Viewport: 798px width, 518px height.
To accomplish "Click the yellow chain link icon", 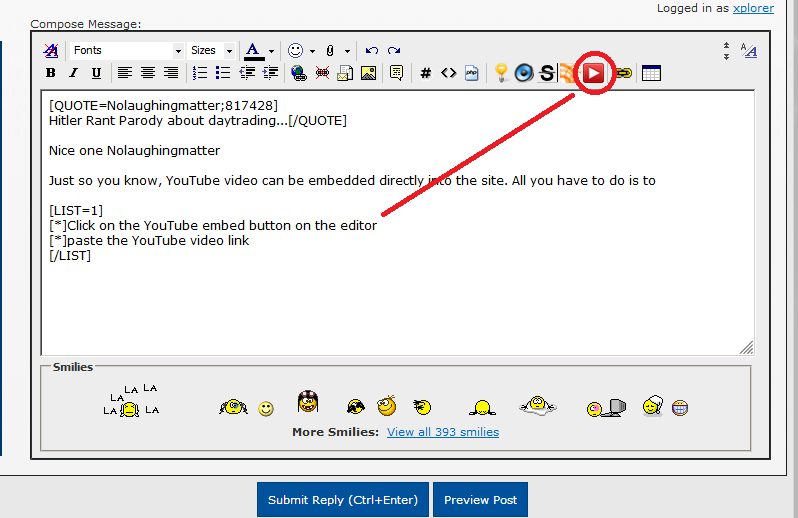I will pyautogui.click(x=623, y=73).
